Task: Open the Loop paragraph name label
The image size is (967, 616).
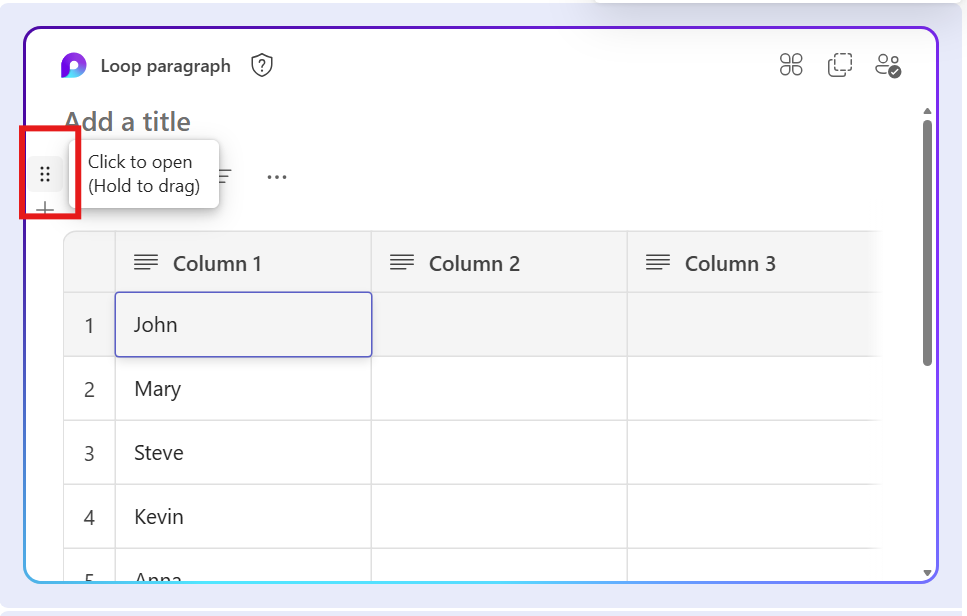Action: [x=165, y=66]
